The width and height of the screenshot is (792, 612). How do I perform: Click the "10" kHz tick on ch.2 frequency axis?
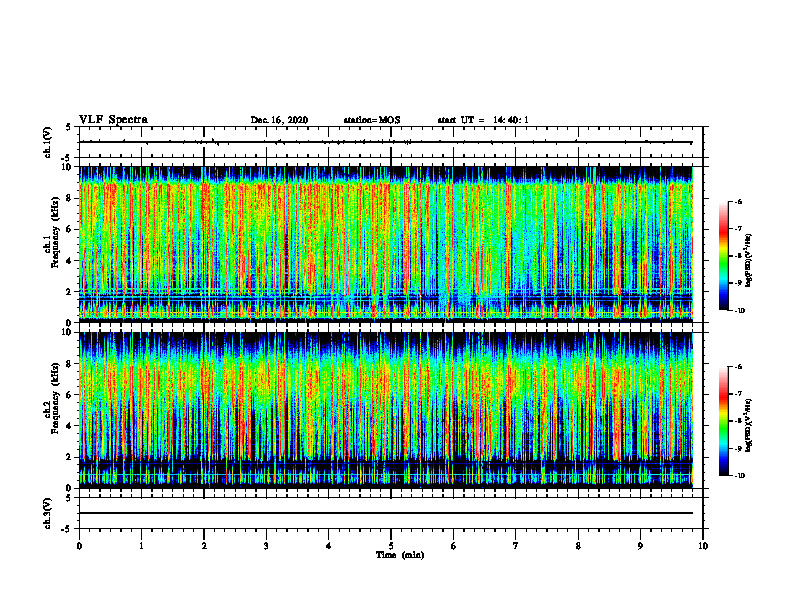click(x=67, y=332)
